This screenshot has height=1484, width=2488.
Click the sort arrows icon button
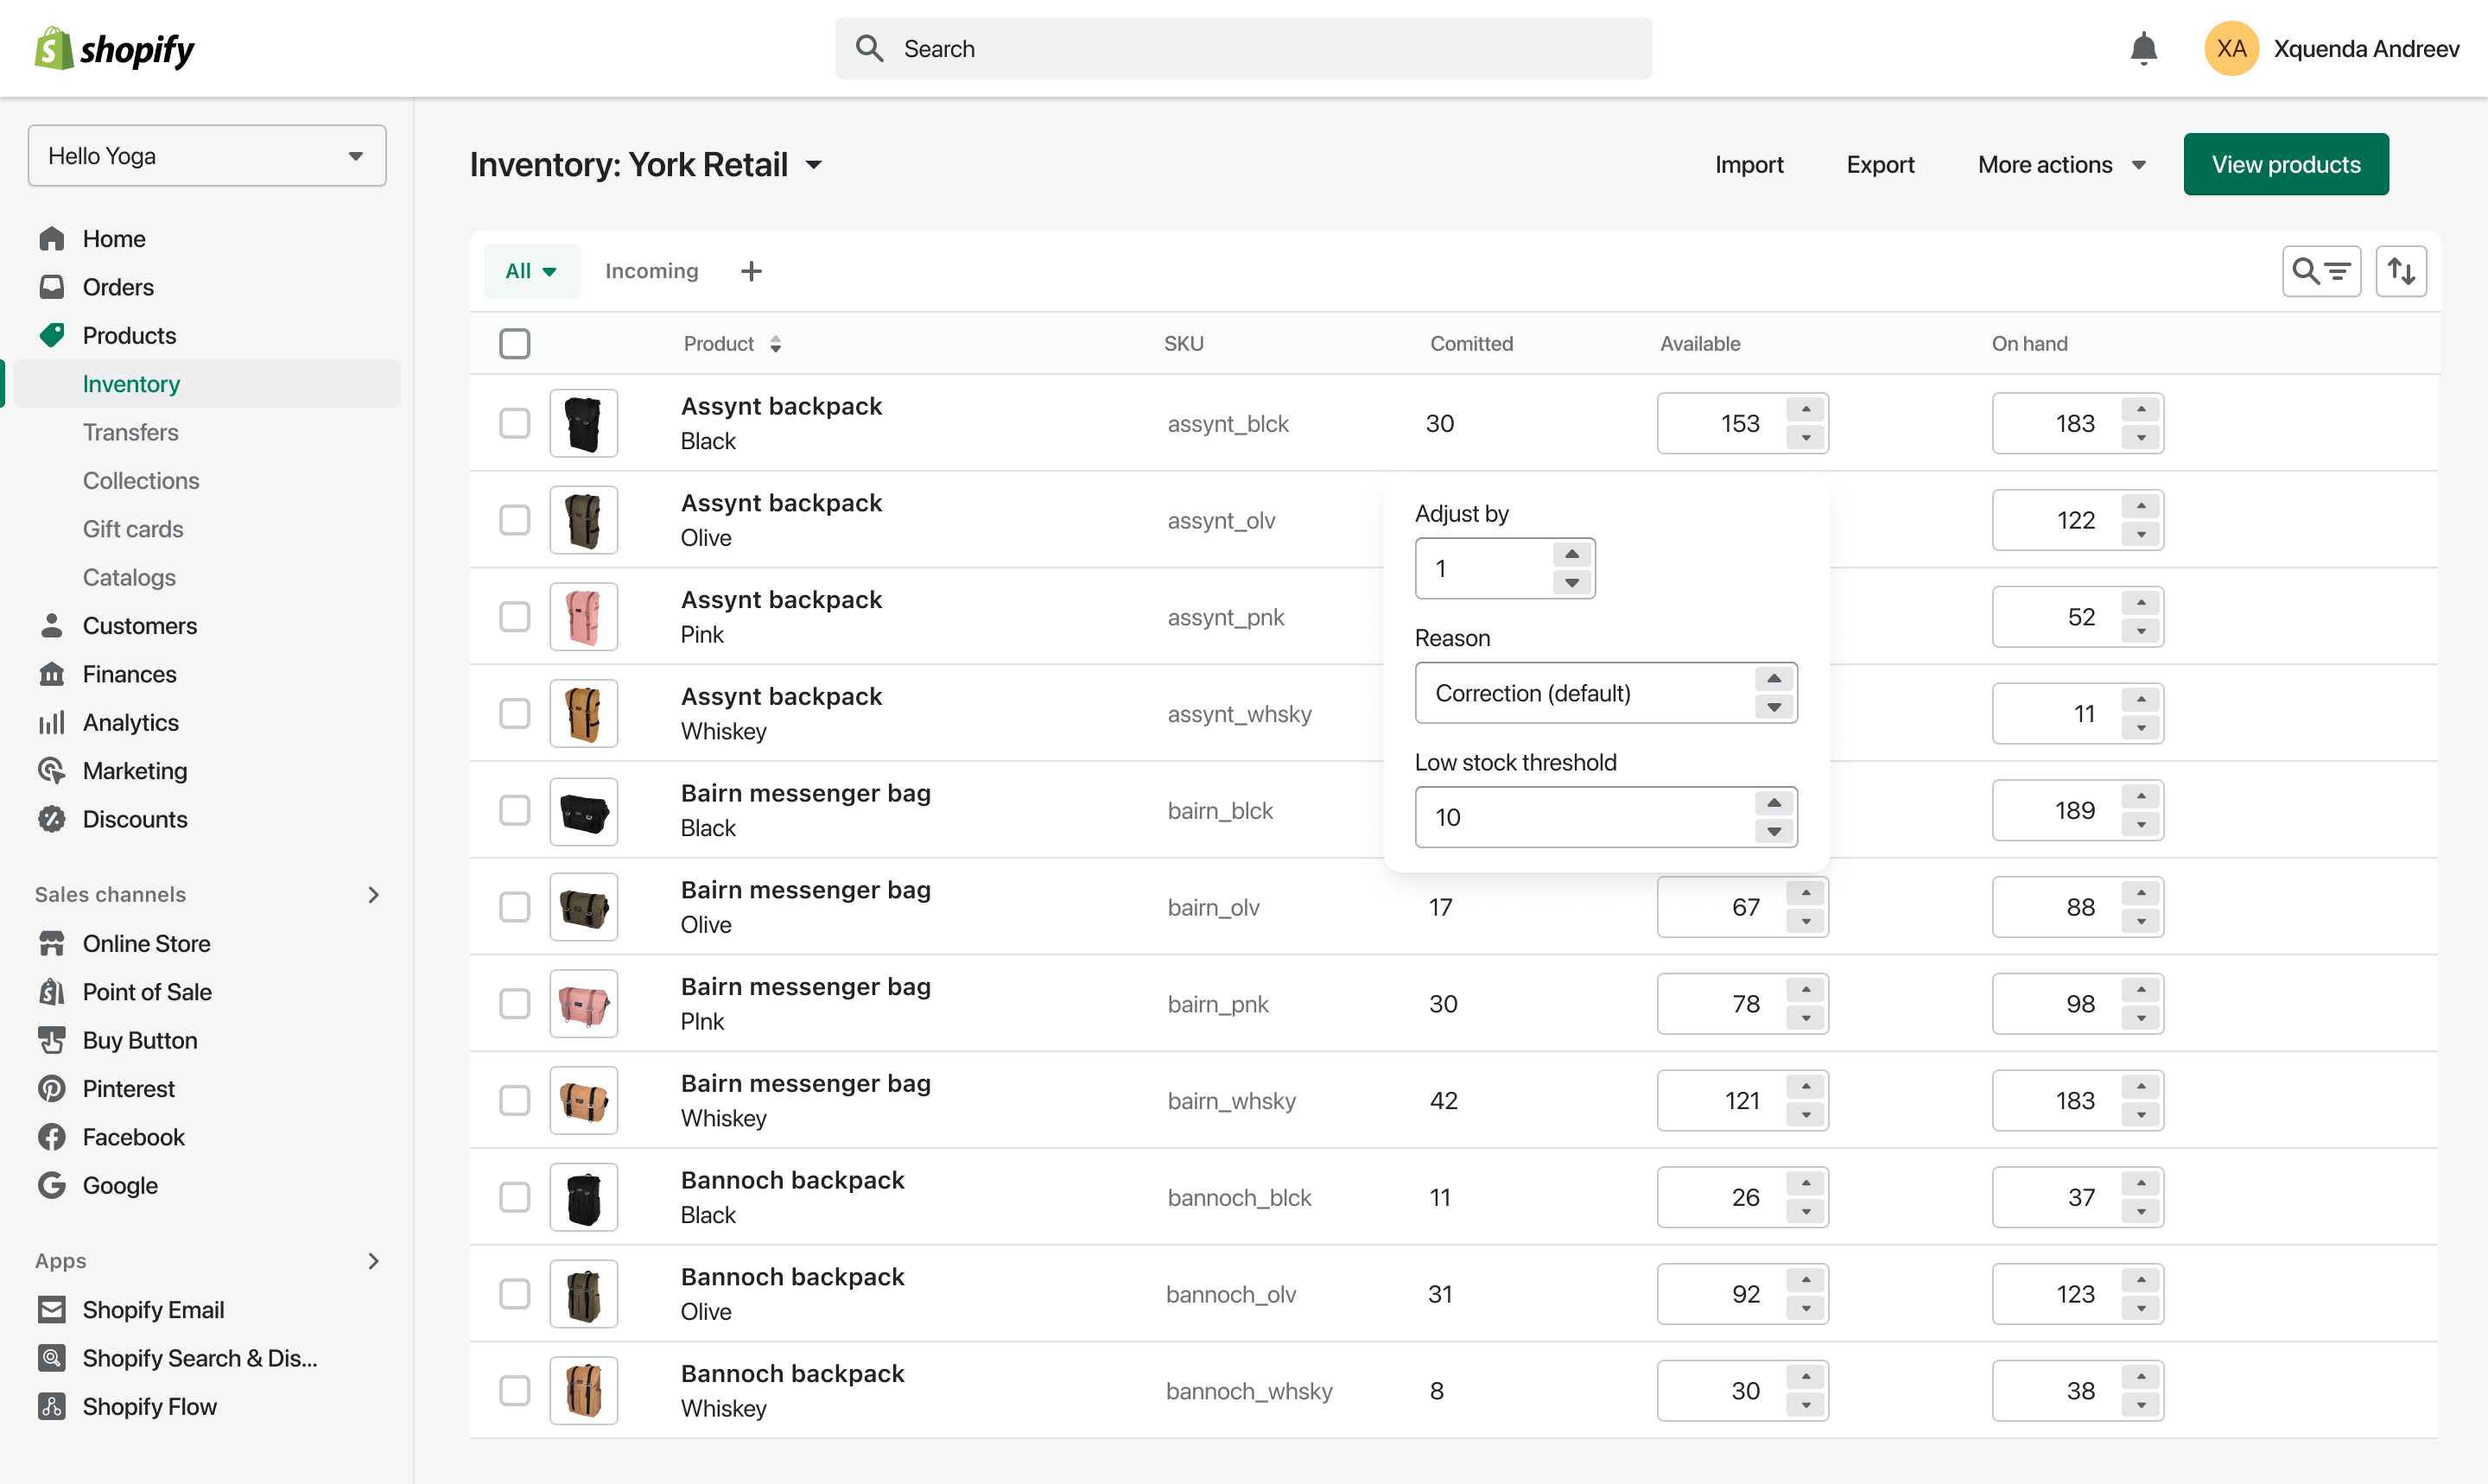(x=2400, y=271)
